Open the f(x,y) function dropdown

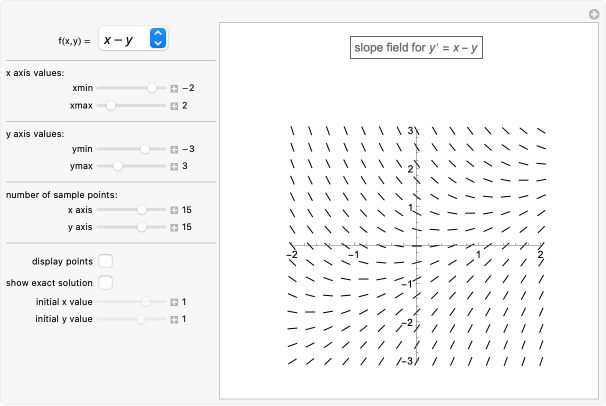tap(133, 39)
